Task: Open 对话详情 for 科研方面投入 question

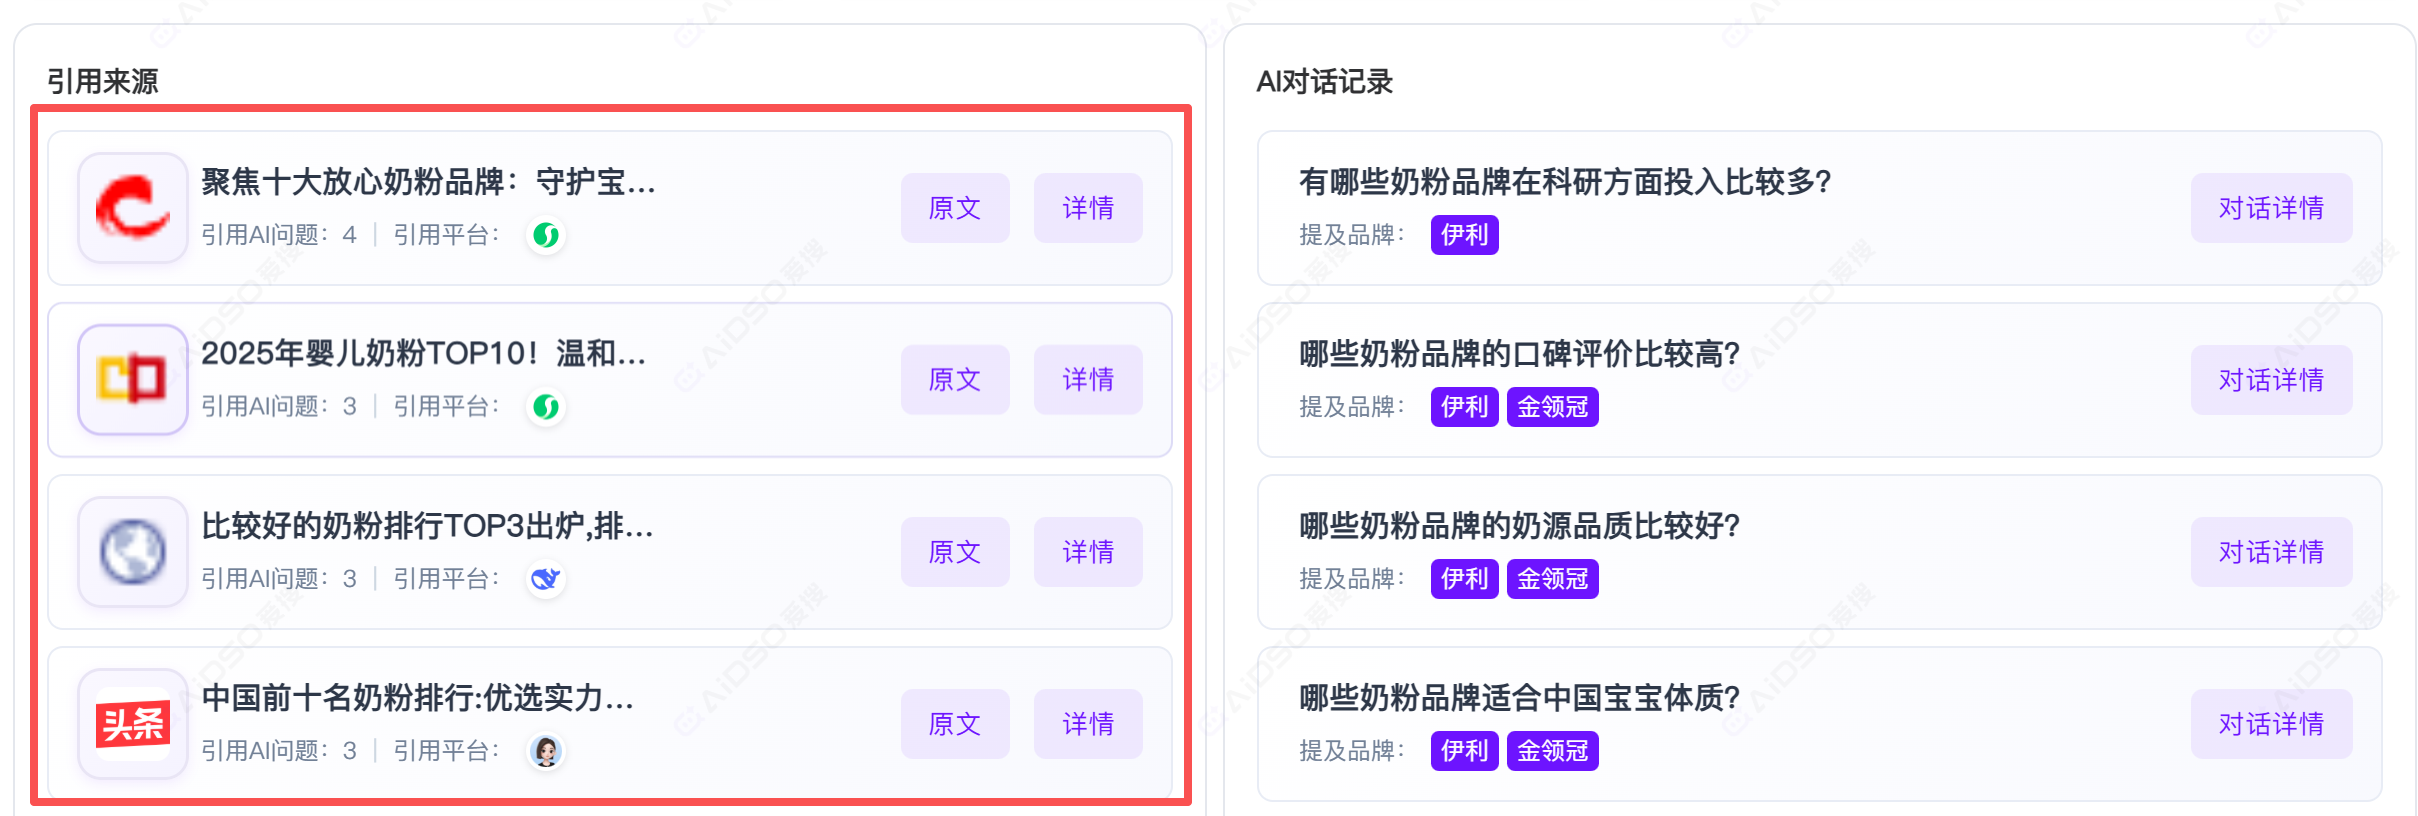Action: tap(2271, 208)
